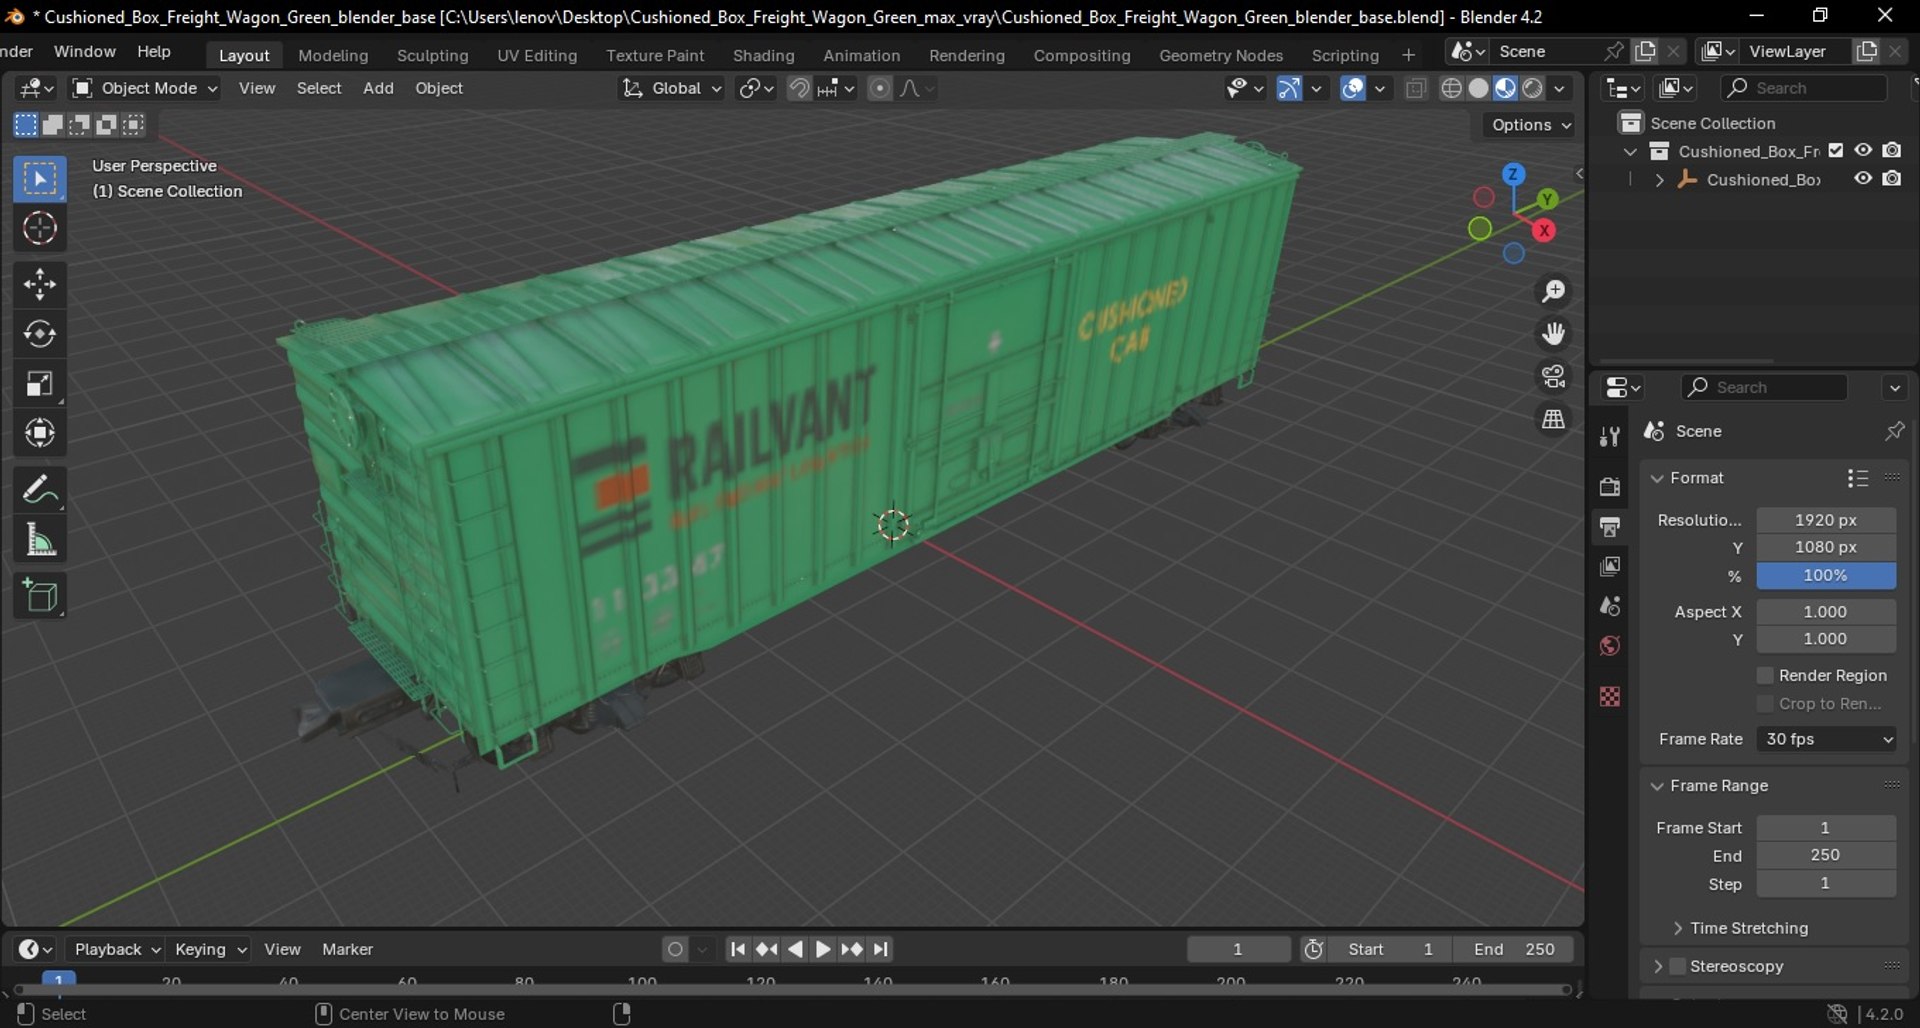Viewport: 1920px width, 1028px height.
Task: Pick the Annotate pencil tool
Action: [40, 490]
